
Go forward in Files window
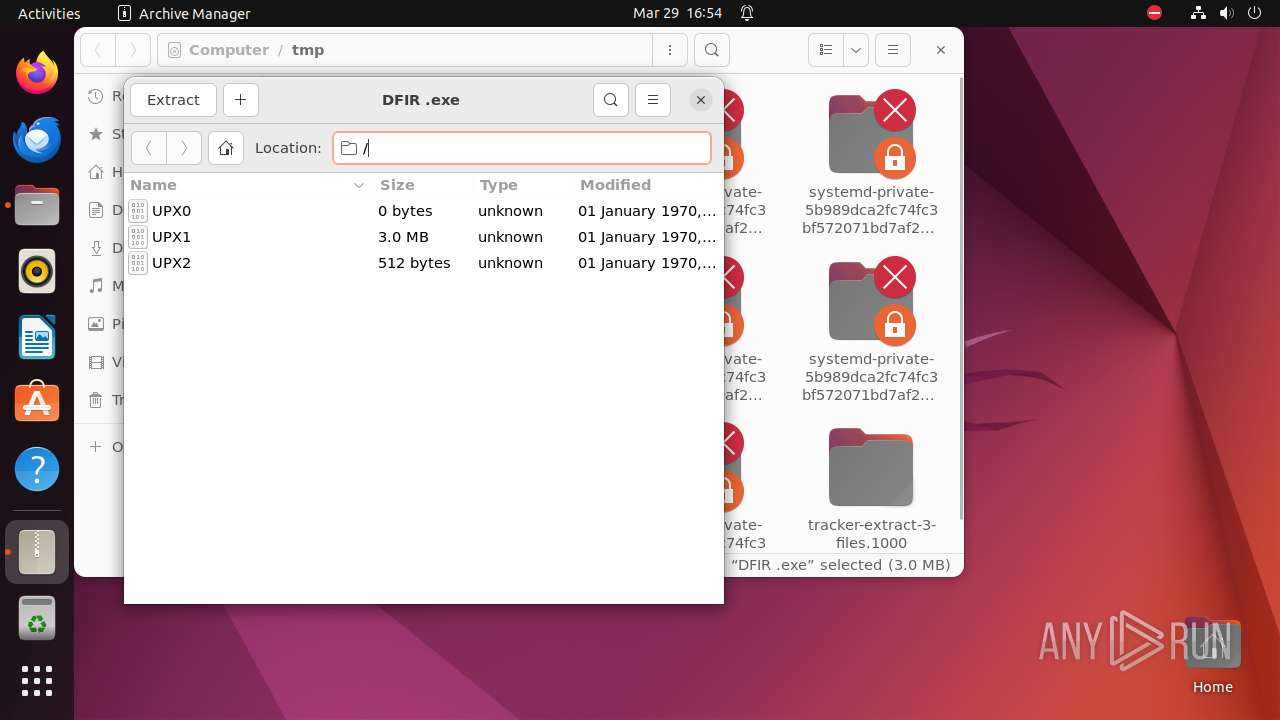[x=133, y=50]
